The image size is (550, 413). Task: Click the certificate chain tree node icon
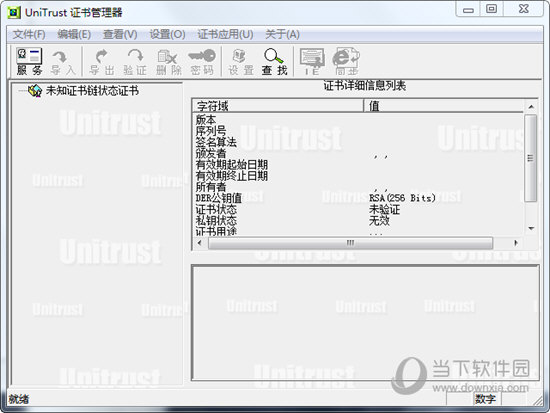tap(35, 91)
